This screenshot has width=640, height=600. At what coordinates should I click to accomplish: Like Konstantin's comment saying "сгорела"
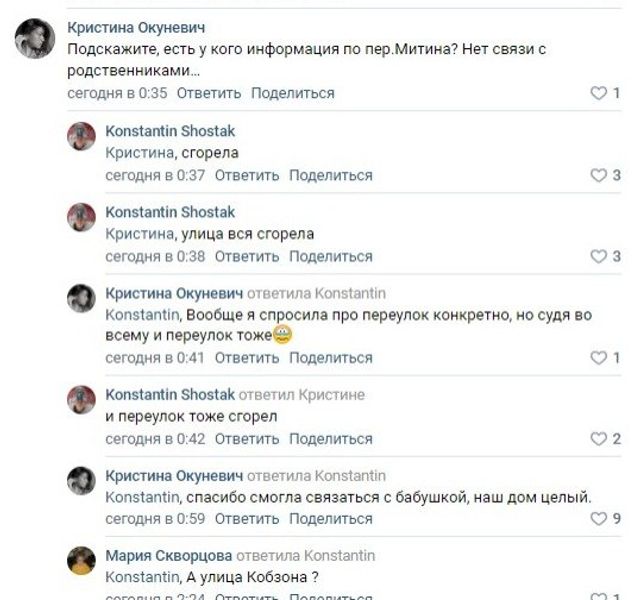point(599,175)
